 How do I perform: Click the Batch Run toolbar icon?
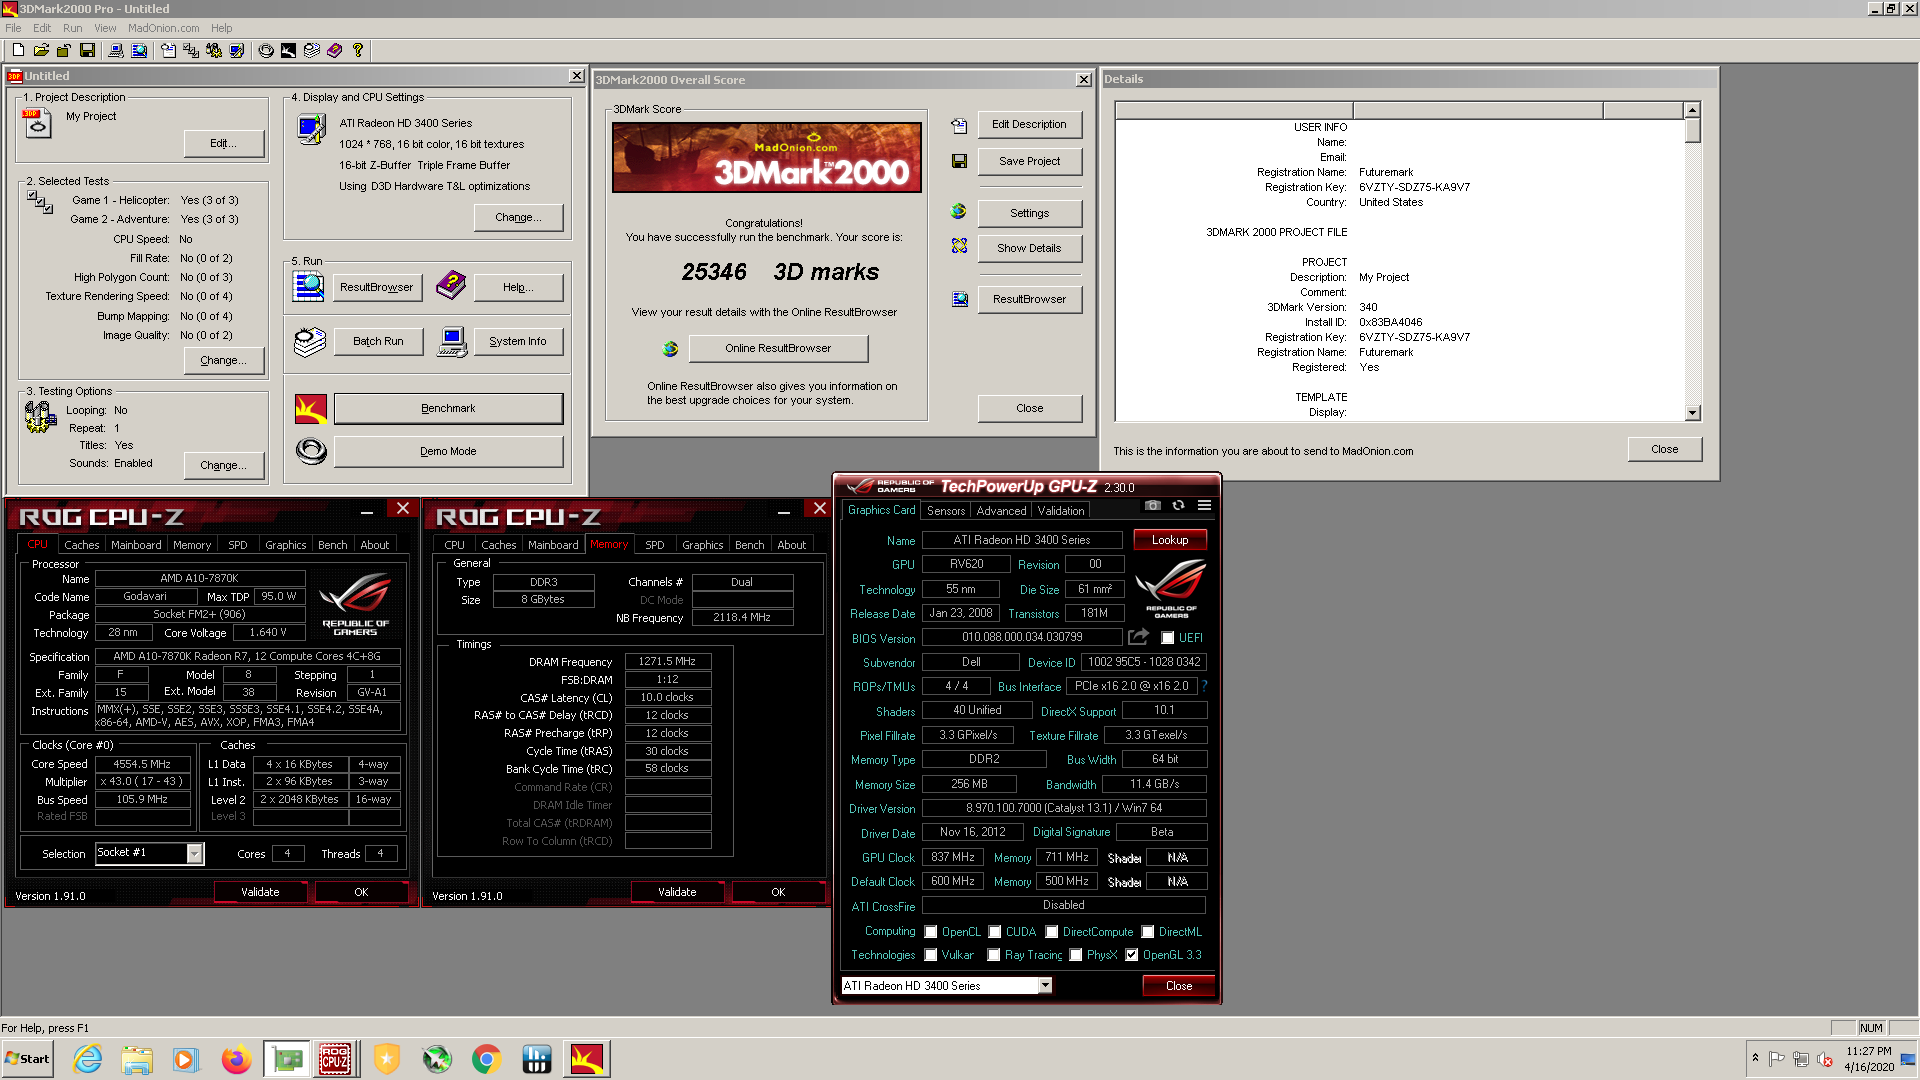(312, 50)
